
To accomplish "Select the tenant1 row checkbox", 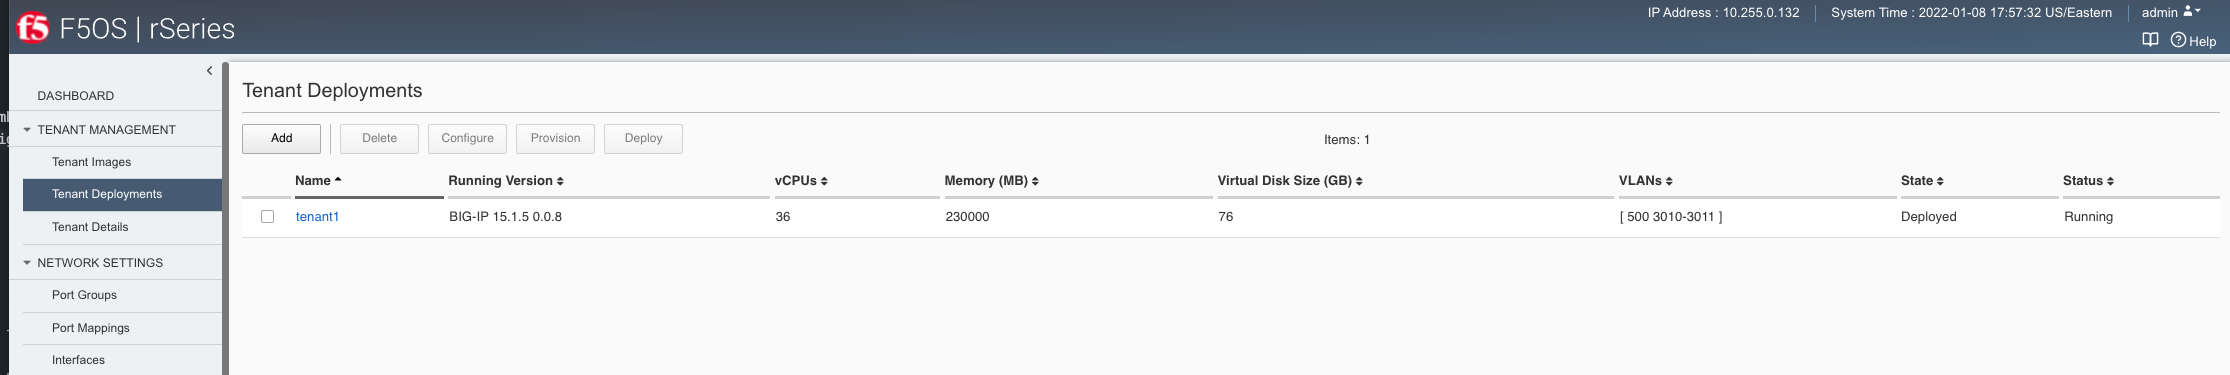I will tap(267, 217).
